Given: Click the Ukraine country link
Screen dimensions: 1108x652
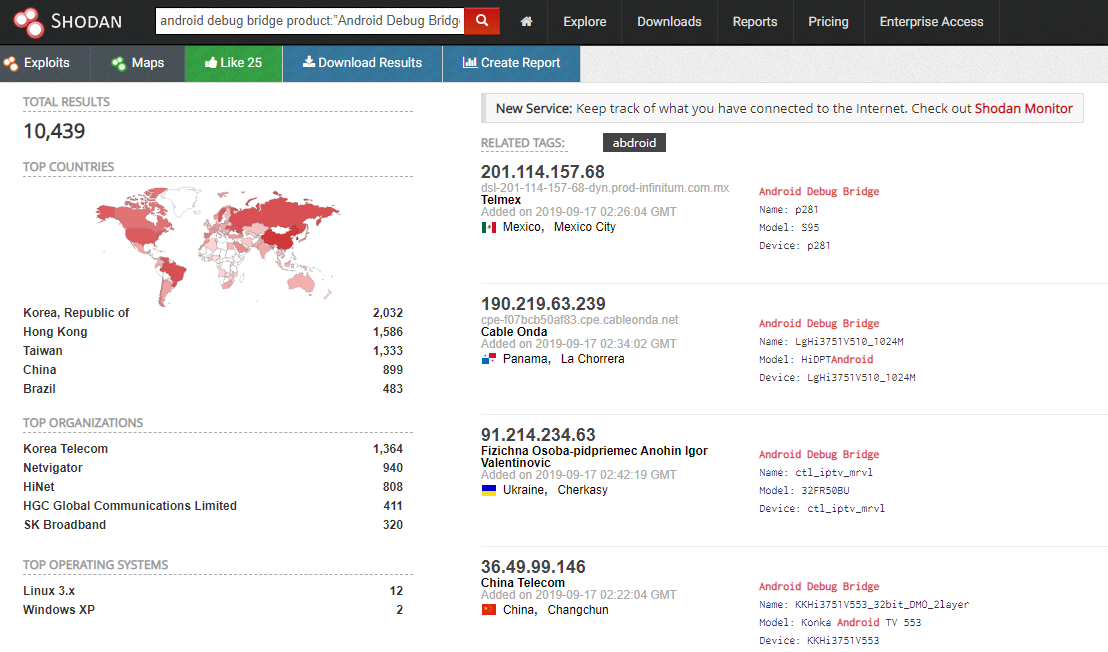Looking at the screenshot, I should (525, 490).
